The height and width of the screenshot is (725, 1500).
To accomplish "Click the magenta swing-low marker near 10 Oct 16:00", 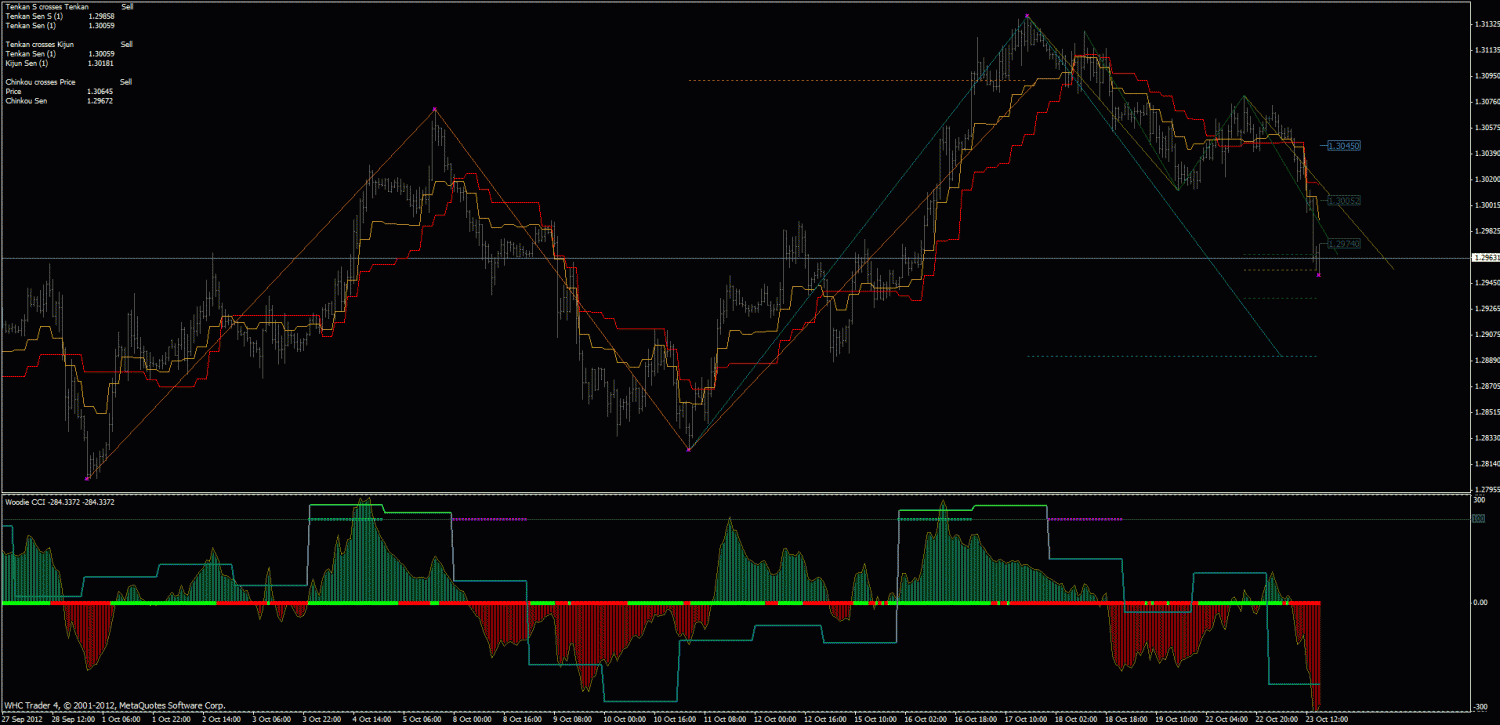I will pyautogui.click(x=689, y=450).
